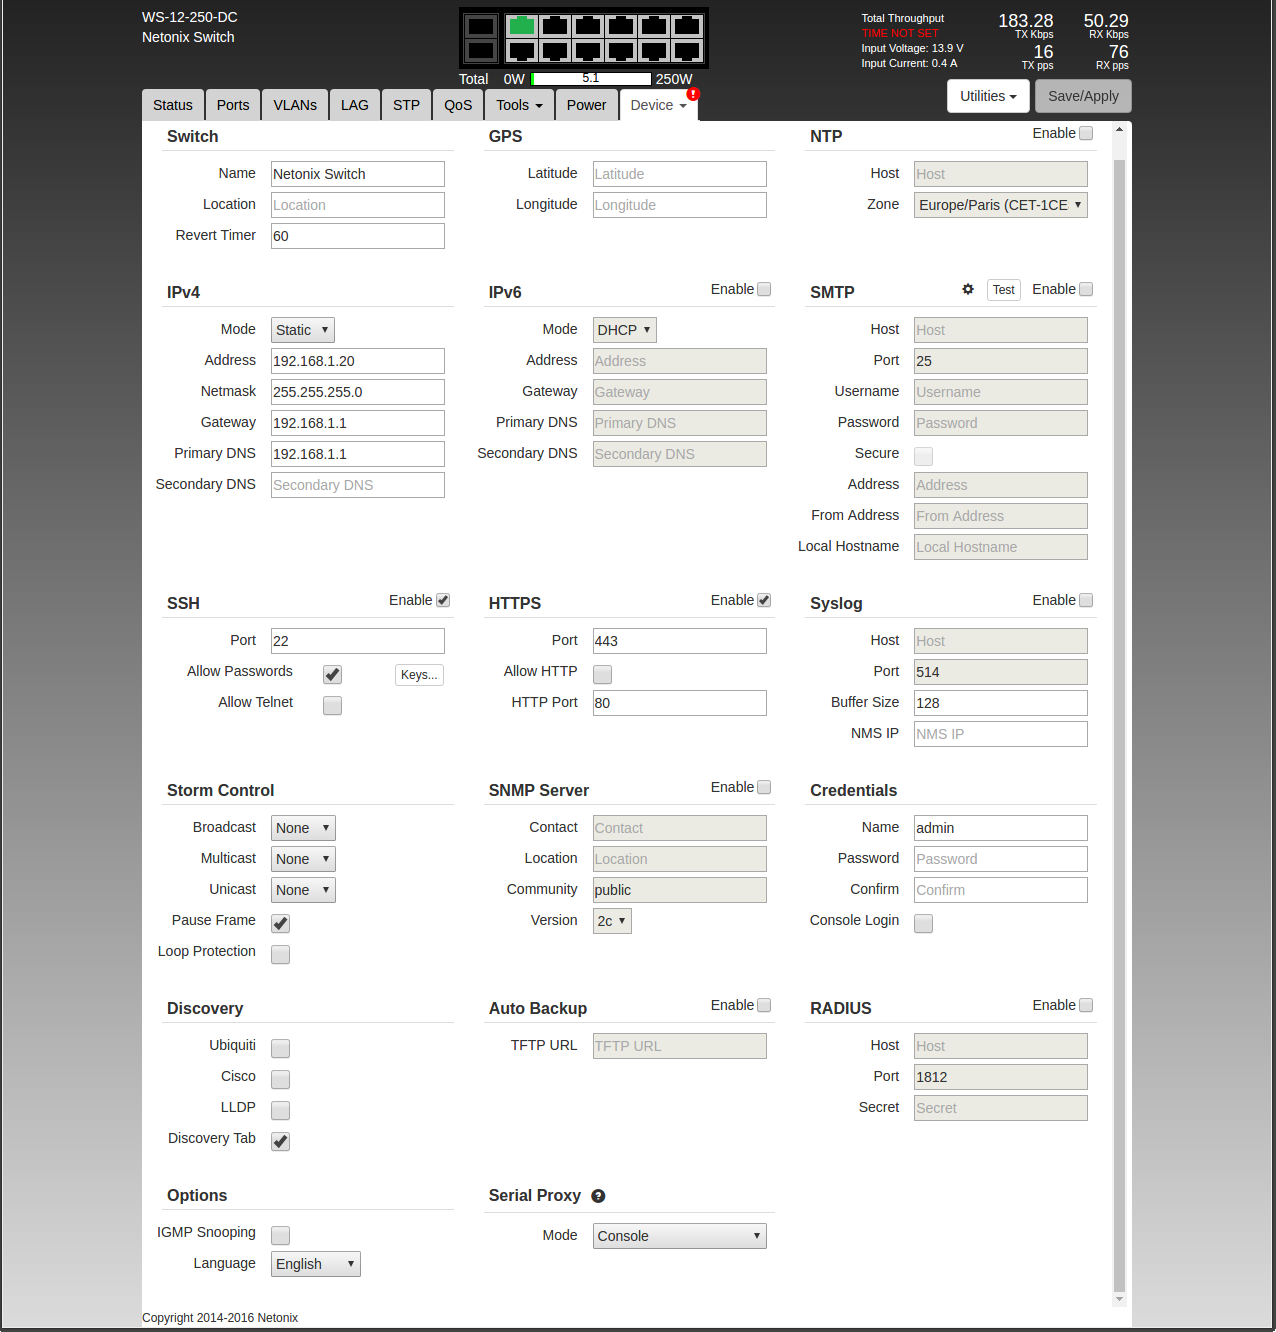Click the top-right Ethernet port icon
The width and height of the screenshot is (1276, 1332).
687,26
